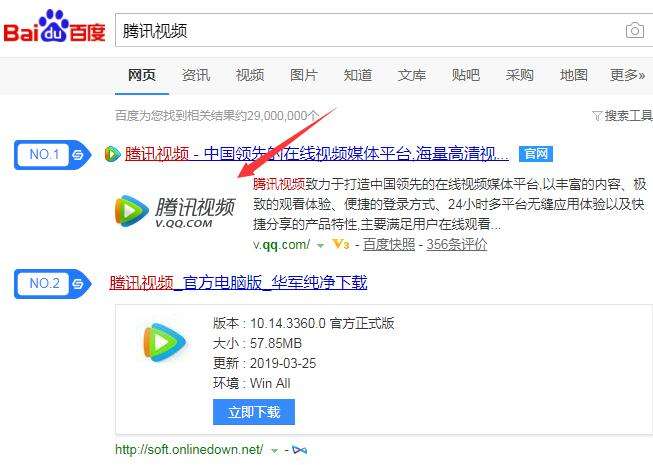Screen dimensions: 653x465
Task: Open the 图片 tab
Action: 304,75
